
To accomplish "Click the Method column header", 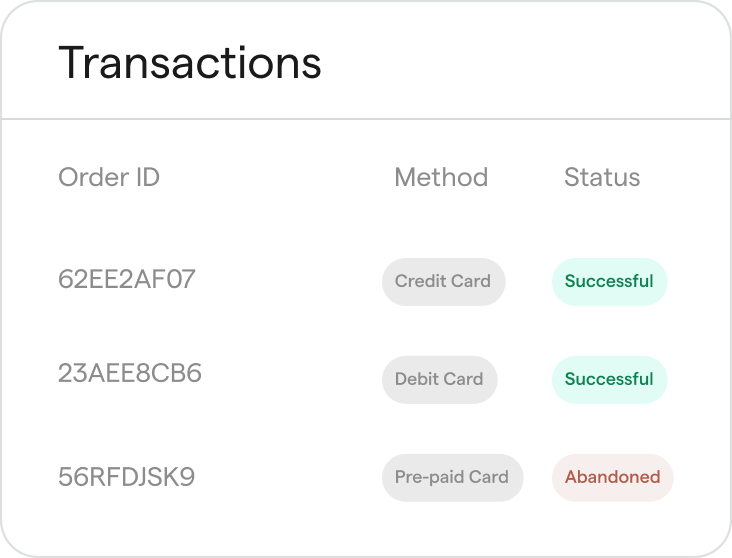I will click(441, 178).
